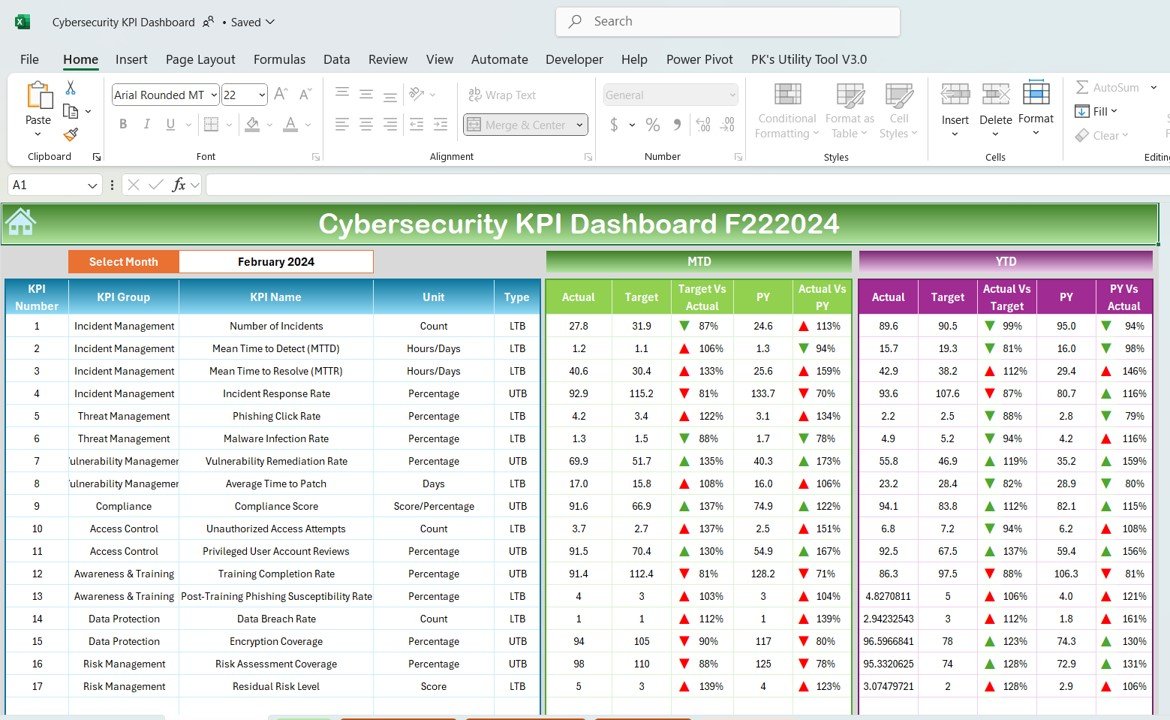Open Font dialog launcher
Image resolution: width=1170 pixels, height=720 pixels.
[x=316, y=157]
